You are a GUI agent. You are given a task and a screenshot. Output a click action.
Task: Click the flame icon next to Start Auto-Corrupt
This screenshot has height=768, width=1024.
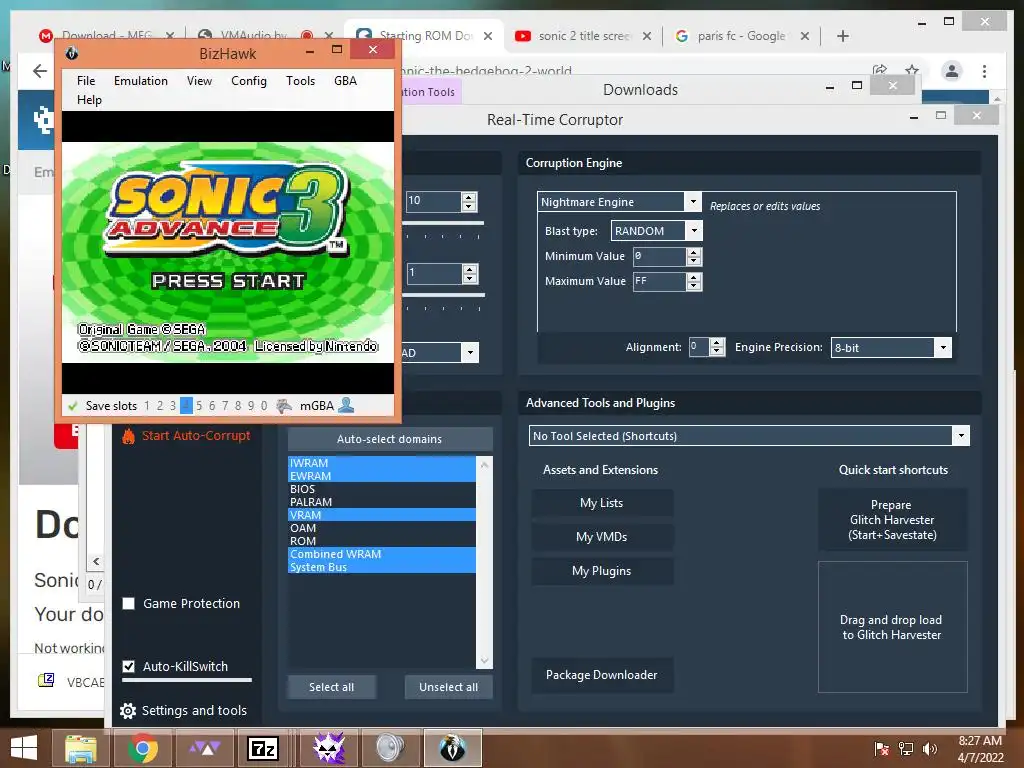(129, 436)
